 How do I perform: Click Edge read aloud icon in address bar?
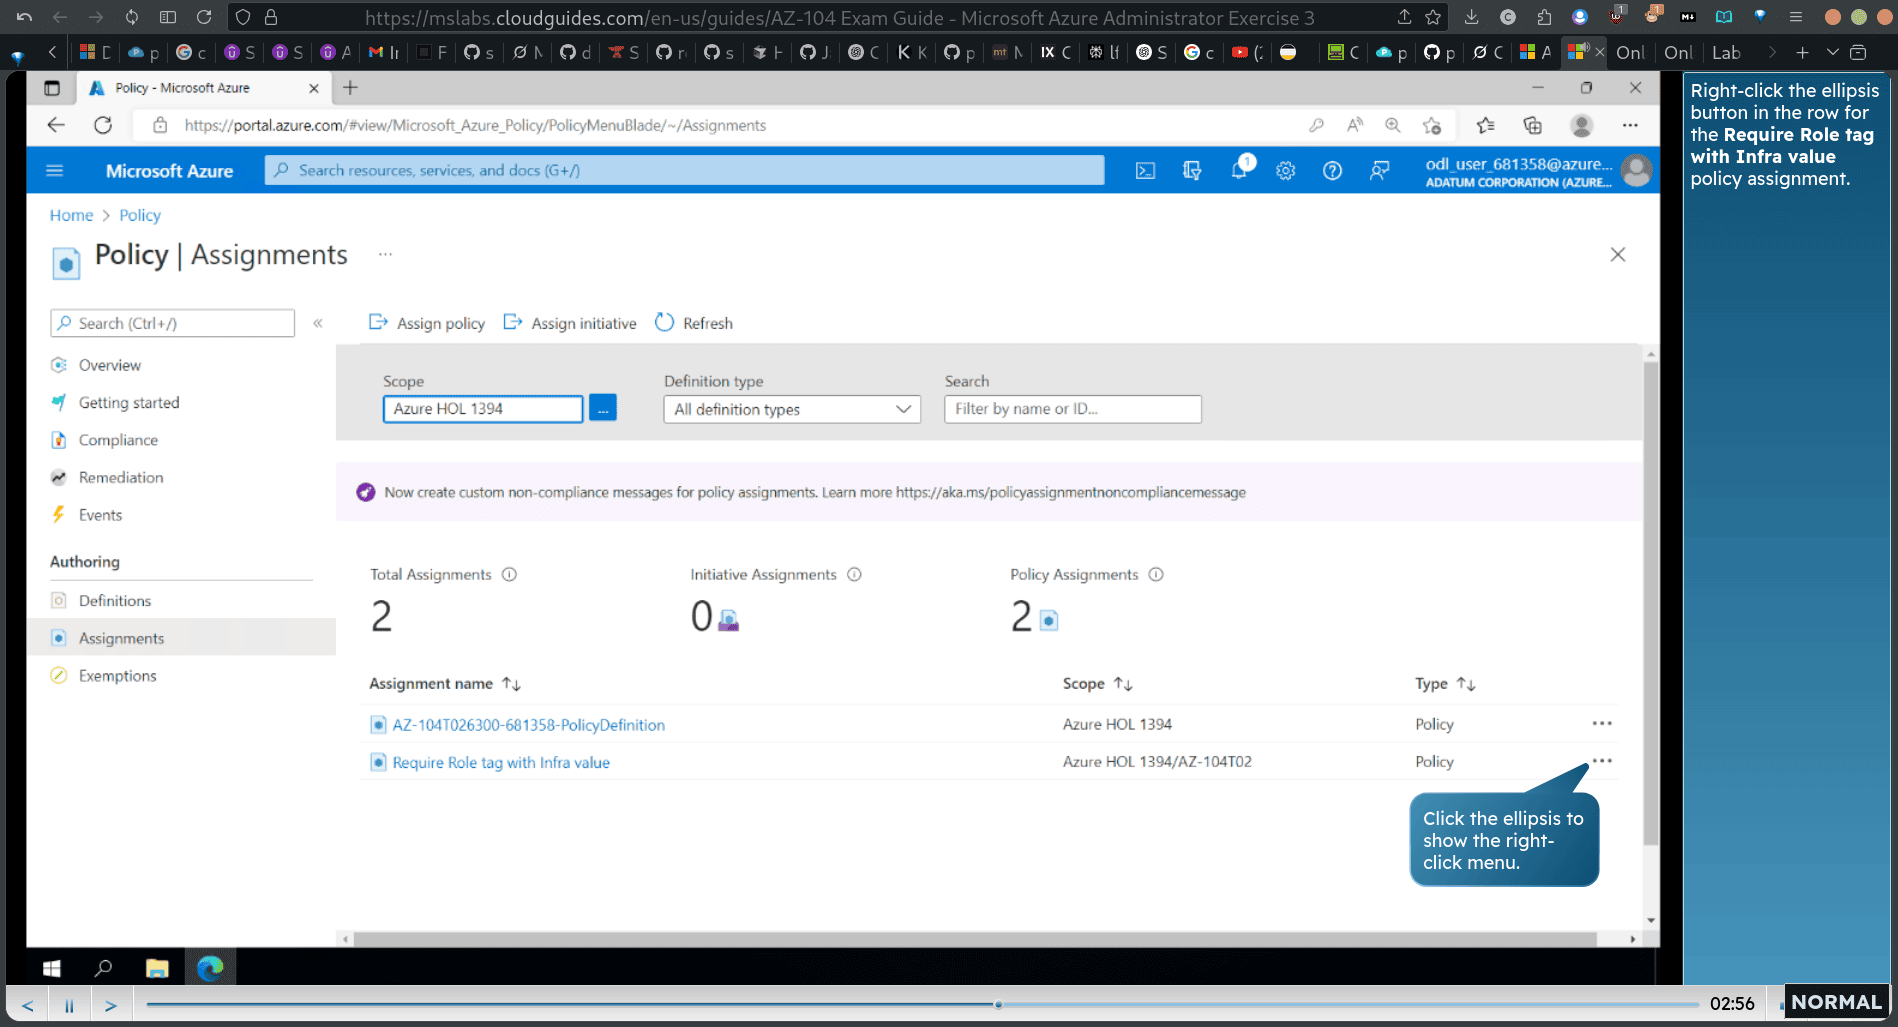[x=1355, y=125]
